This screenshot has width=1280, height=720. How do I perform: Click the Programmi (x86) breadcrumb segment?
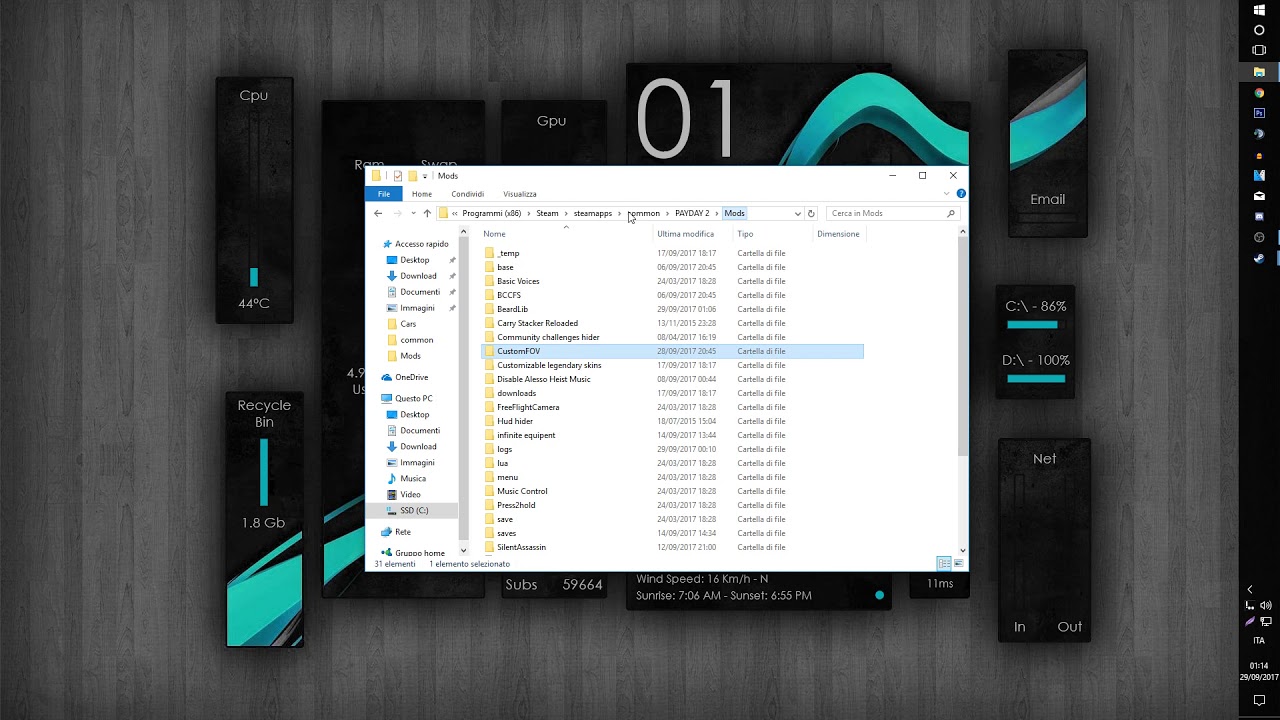[492, 213]
